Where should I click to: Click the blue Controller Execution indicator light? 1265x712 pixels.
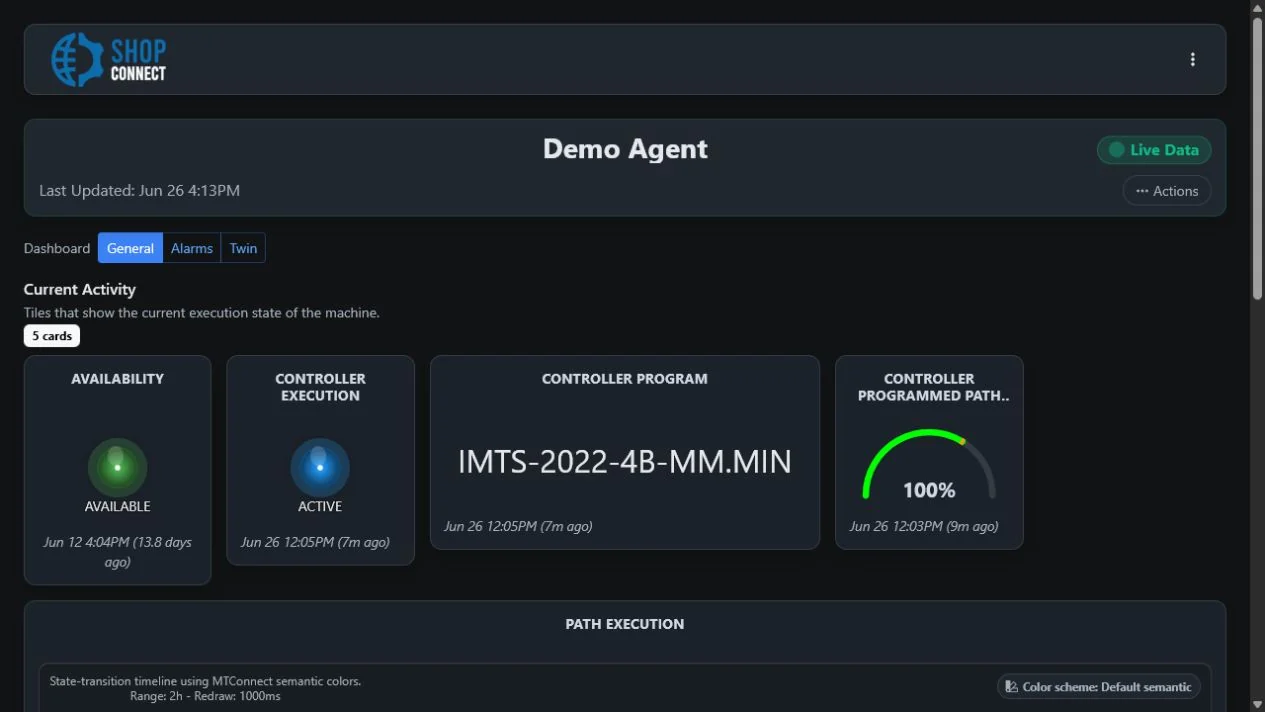click(320, 467)
